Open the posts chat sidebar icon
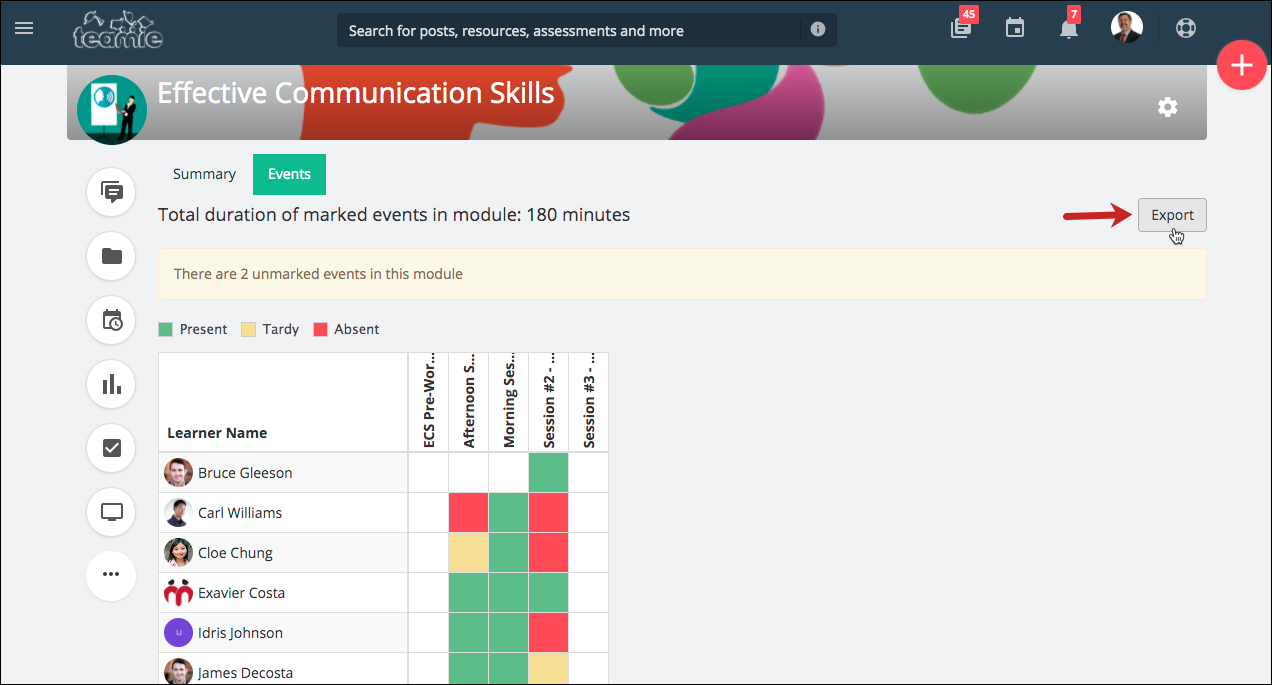Image resolution: width=1272 pixels, height=685 pixels. coord(112,192)
